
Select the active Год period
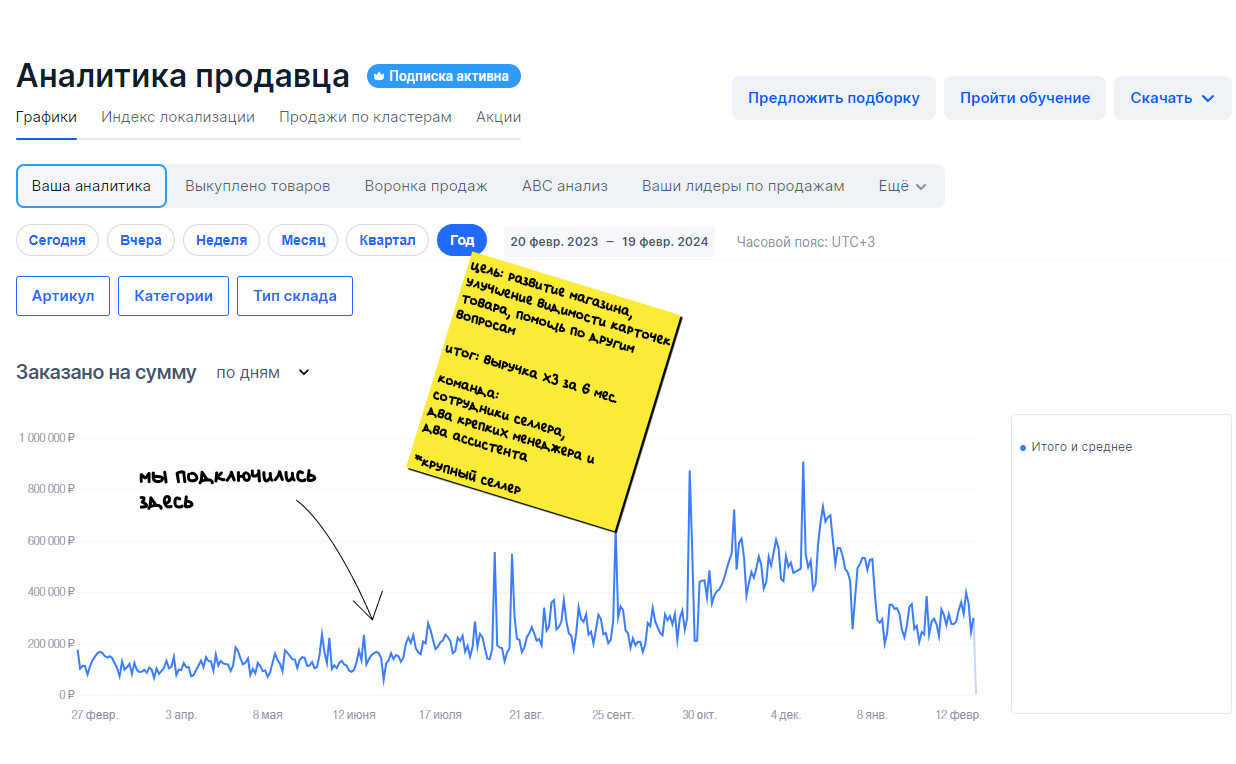coord(462,241)
